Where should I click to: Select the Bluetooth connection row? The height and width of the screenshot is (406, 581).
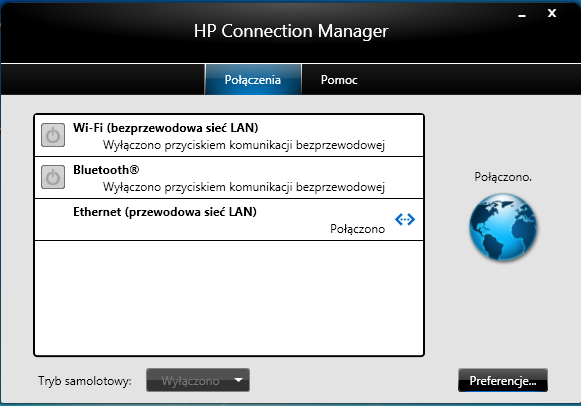(229, 177)
